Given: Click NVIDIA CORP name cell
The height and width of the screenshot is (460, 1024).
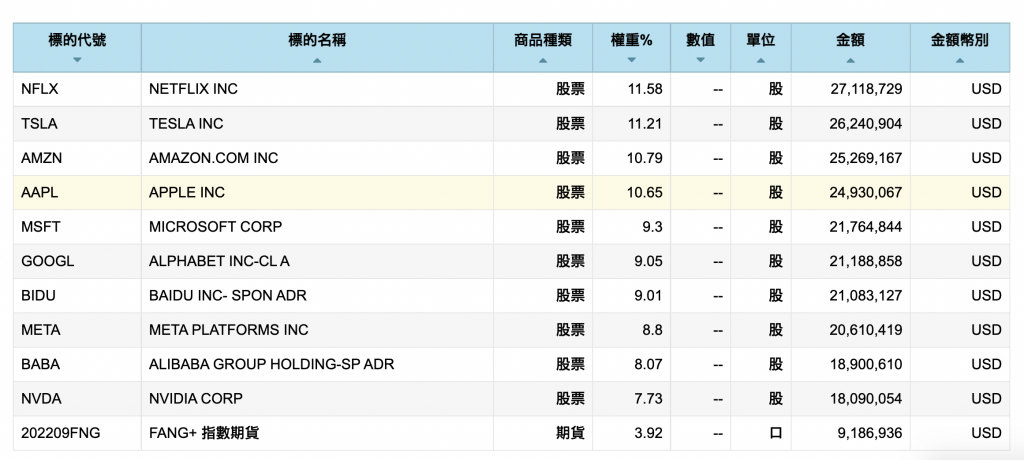Looking at the screenshot, I should tap(317, 399).
